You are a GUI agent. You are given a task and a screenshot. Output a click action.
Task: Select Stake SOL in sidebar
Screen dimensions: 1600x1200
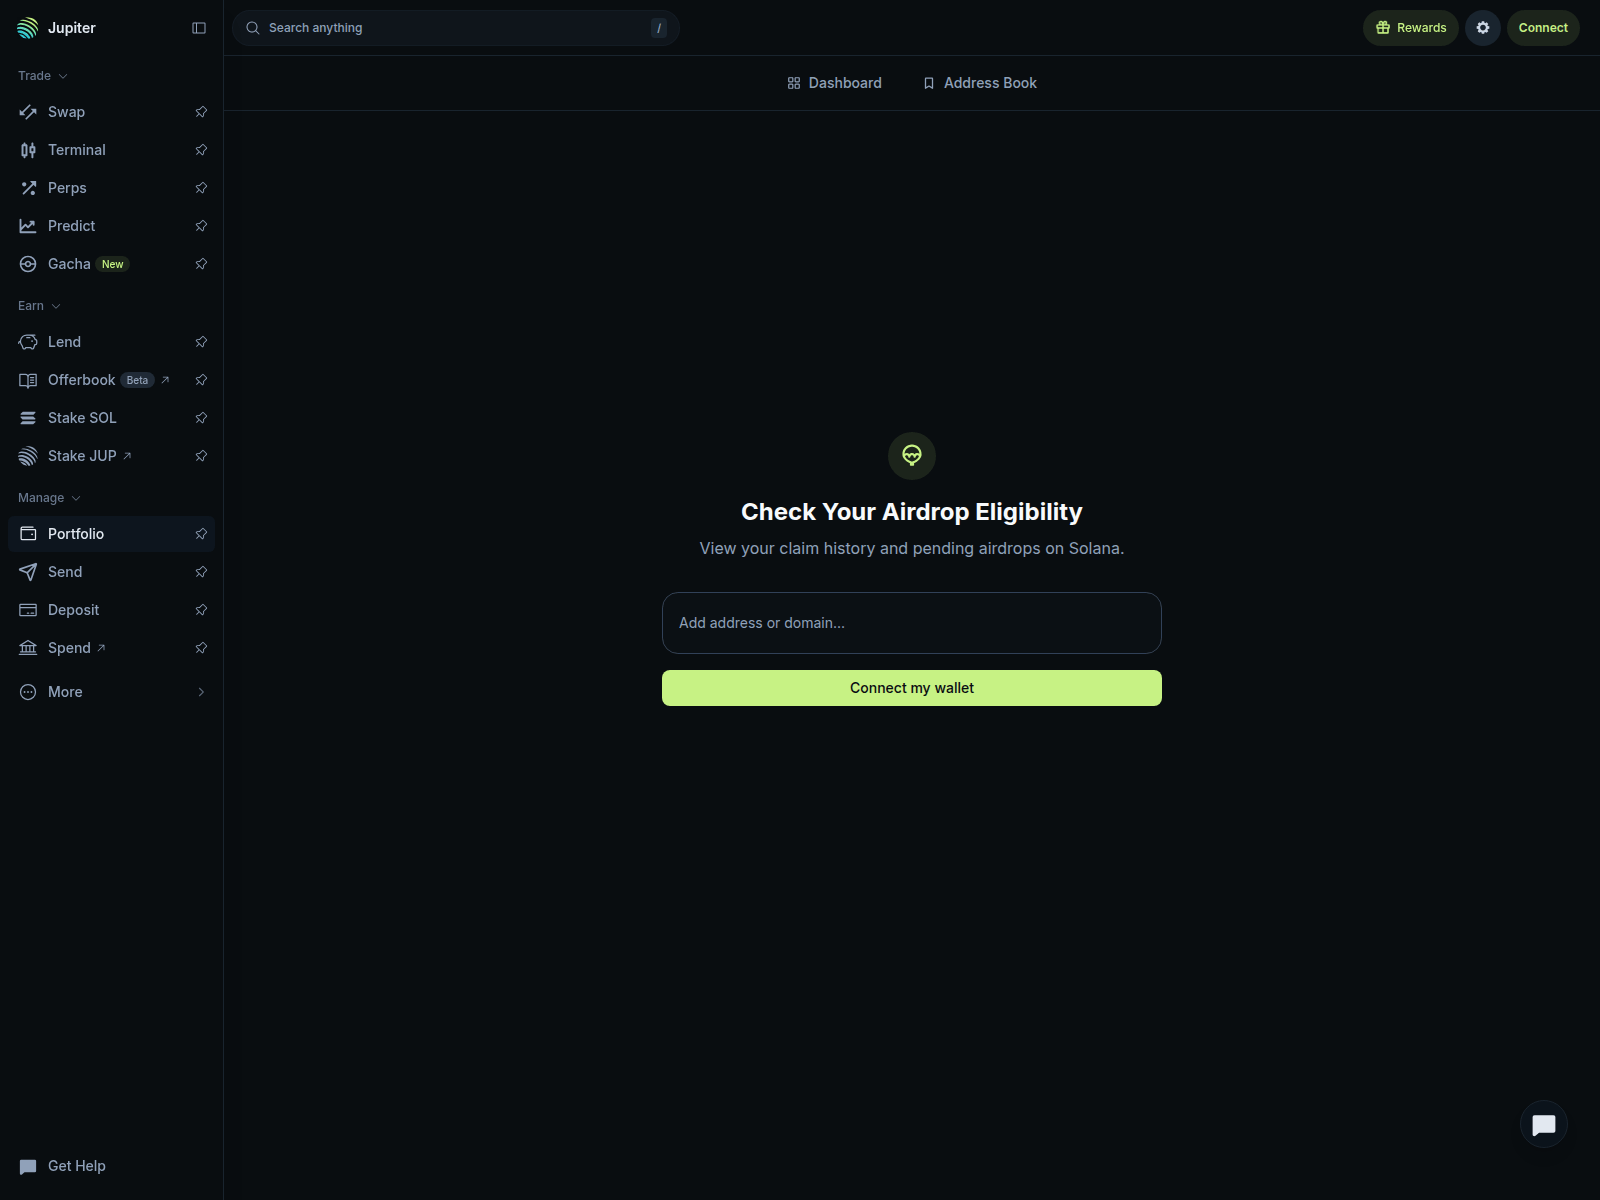[x=111, y=418]
